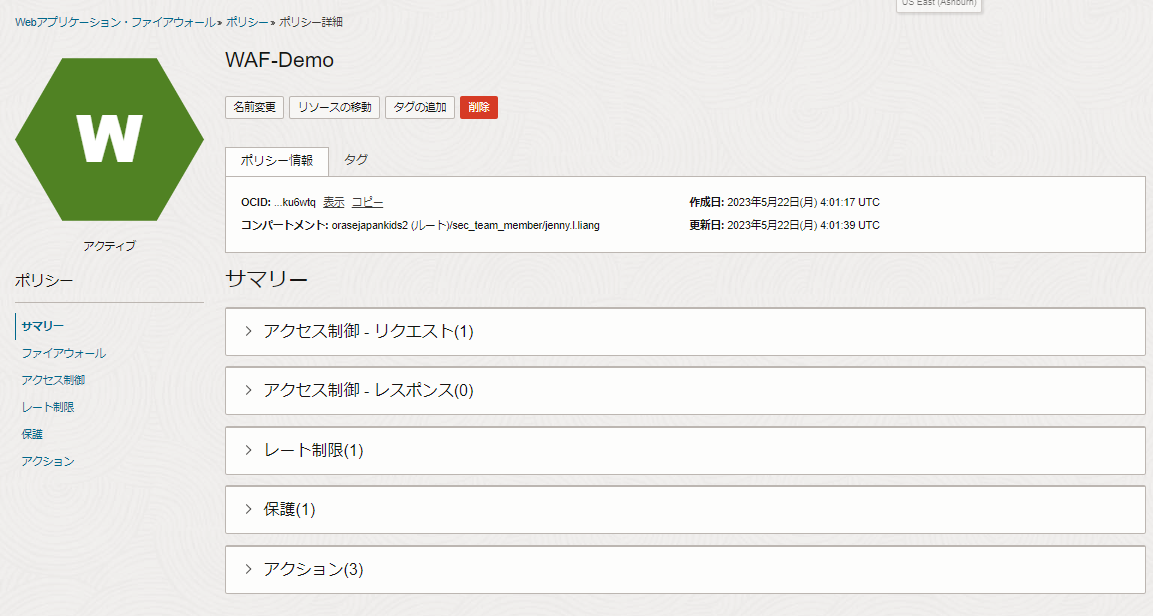Open ファイアウォール in the left sidebar
1153x616 pixels.
pyautogui.click(x=63, y=353)
